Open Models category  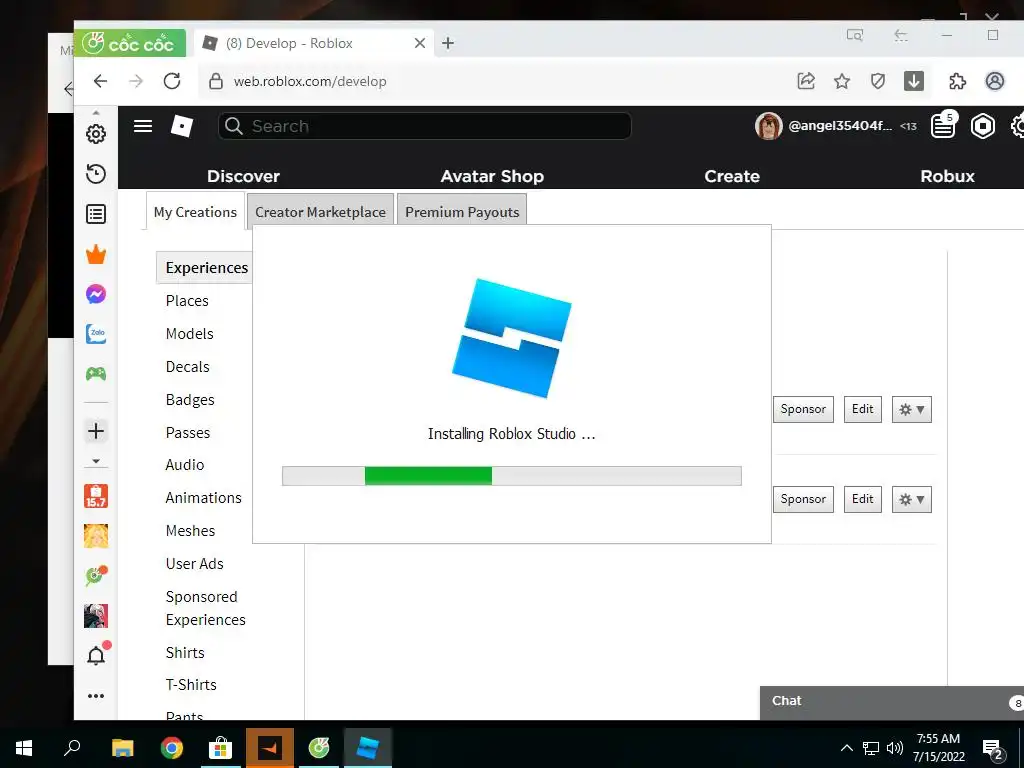tap(189, 334)
